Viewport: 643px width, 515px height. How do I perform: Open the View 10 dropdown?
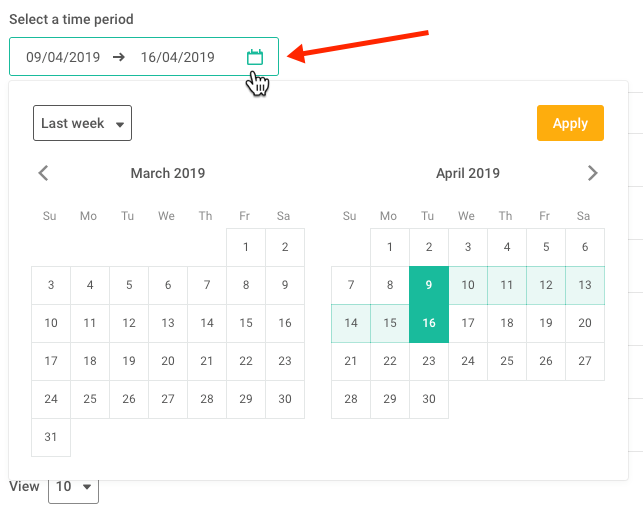(74, 487)
